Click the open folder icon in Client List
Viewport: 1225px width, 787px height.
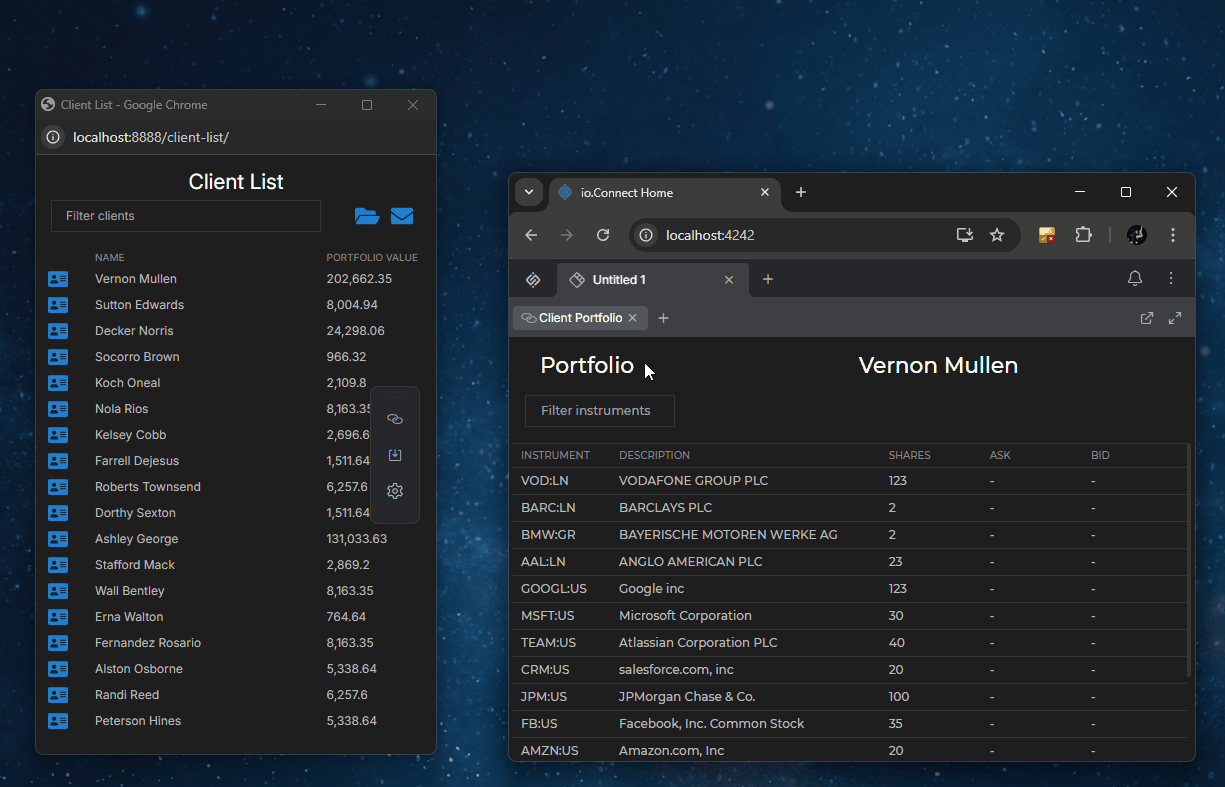tap(367, 216)
